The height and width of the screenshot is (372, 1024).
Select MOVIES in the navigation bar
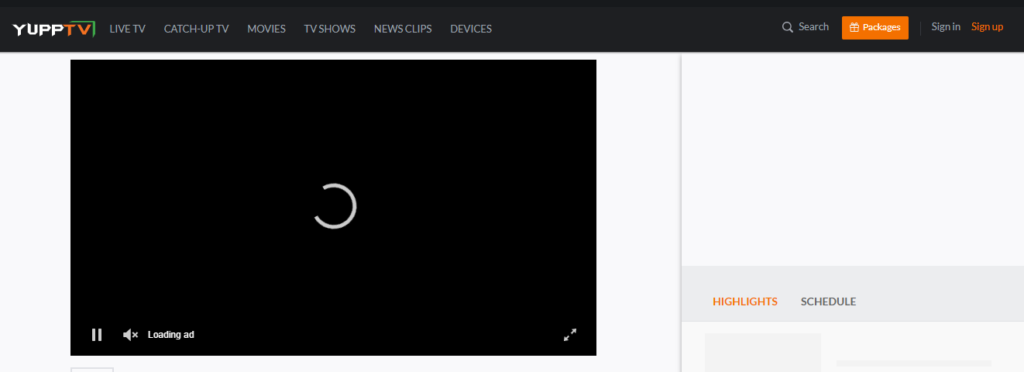(266, 29)
